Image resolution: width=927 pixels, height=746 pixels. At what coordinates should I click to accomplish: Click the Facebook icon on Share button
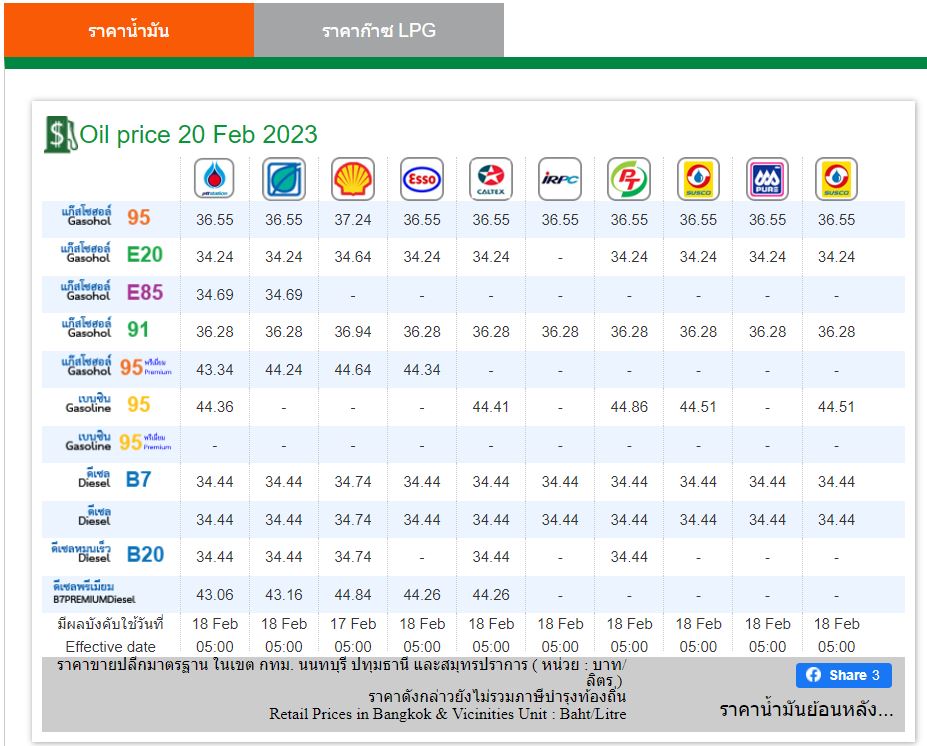tap(813, 675)
